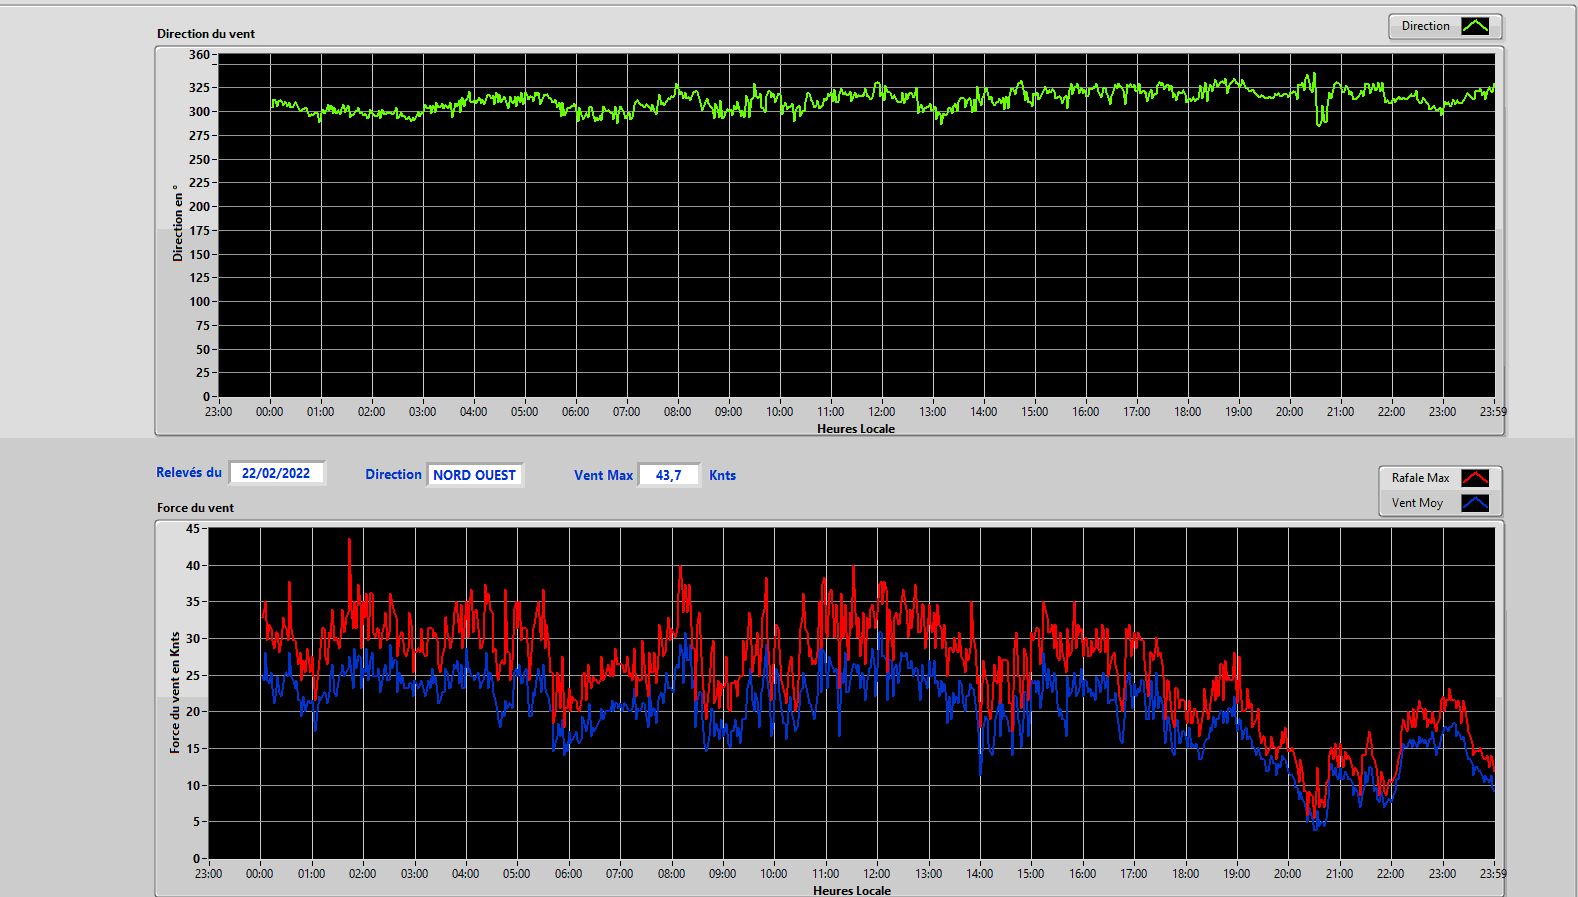Click the 'Relevés du' label
The height and width of the screenshot is (897, 1578).
189,473
